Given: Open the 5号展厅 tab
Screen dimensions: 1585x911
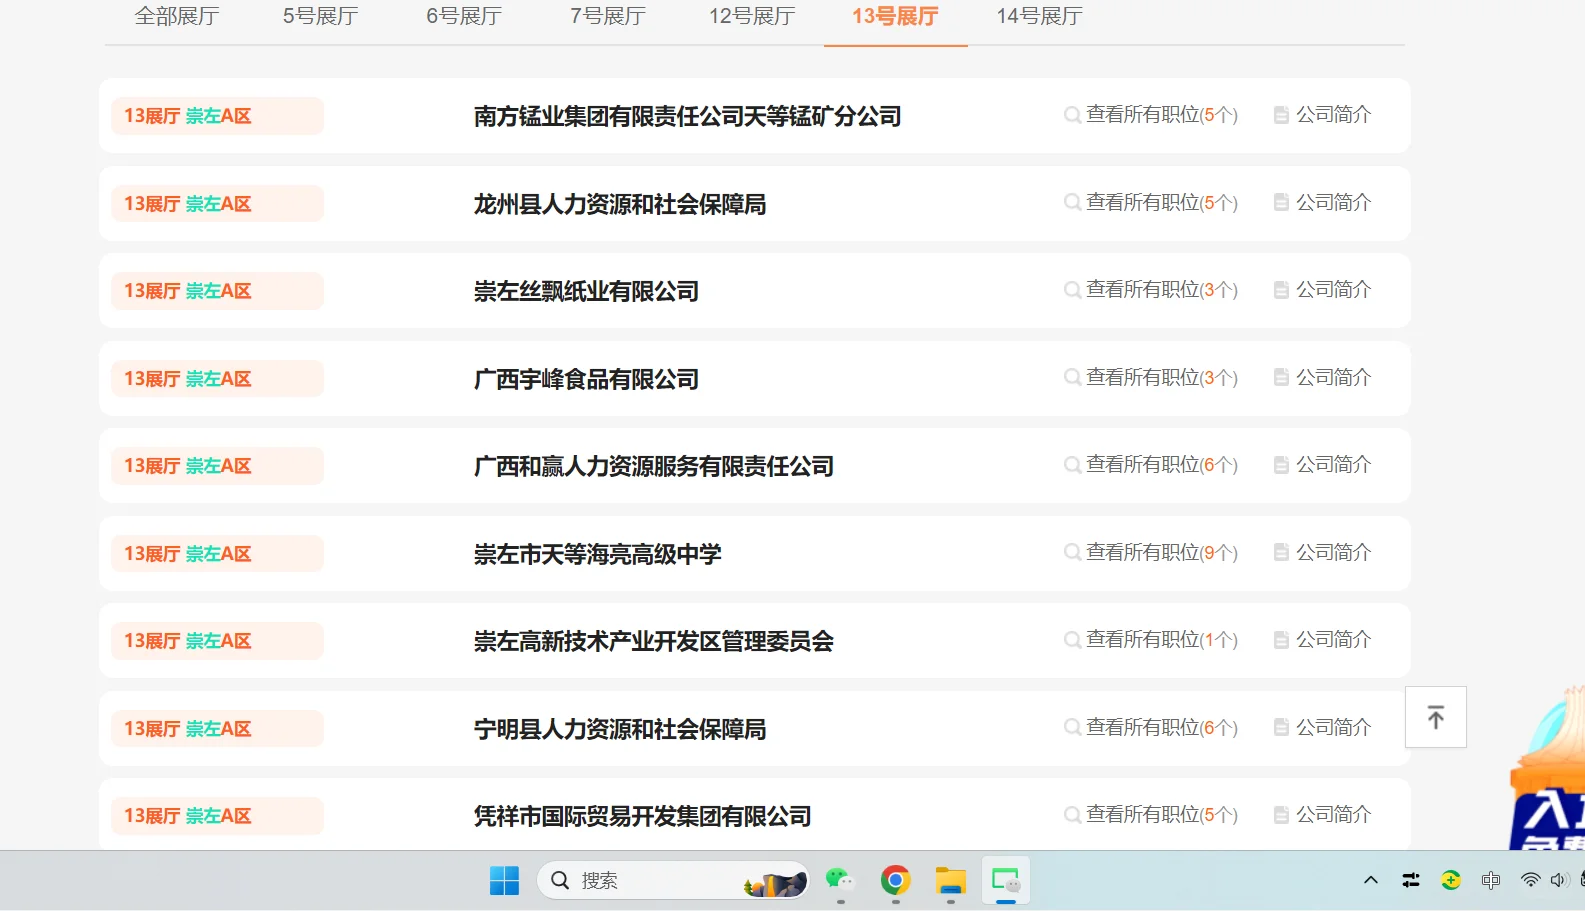Looking at the screenshot, I should coord(320,16).
